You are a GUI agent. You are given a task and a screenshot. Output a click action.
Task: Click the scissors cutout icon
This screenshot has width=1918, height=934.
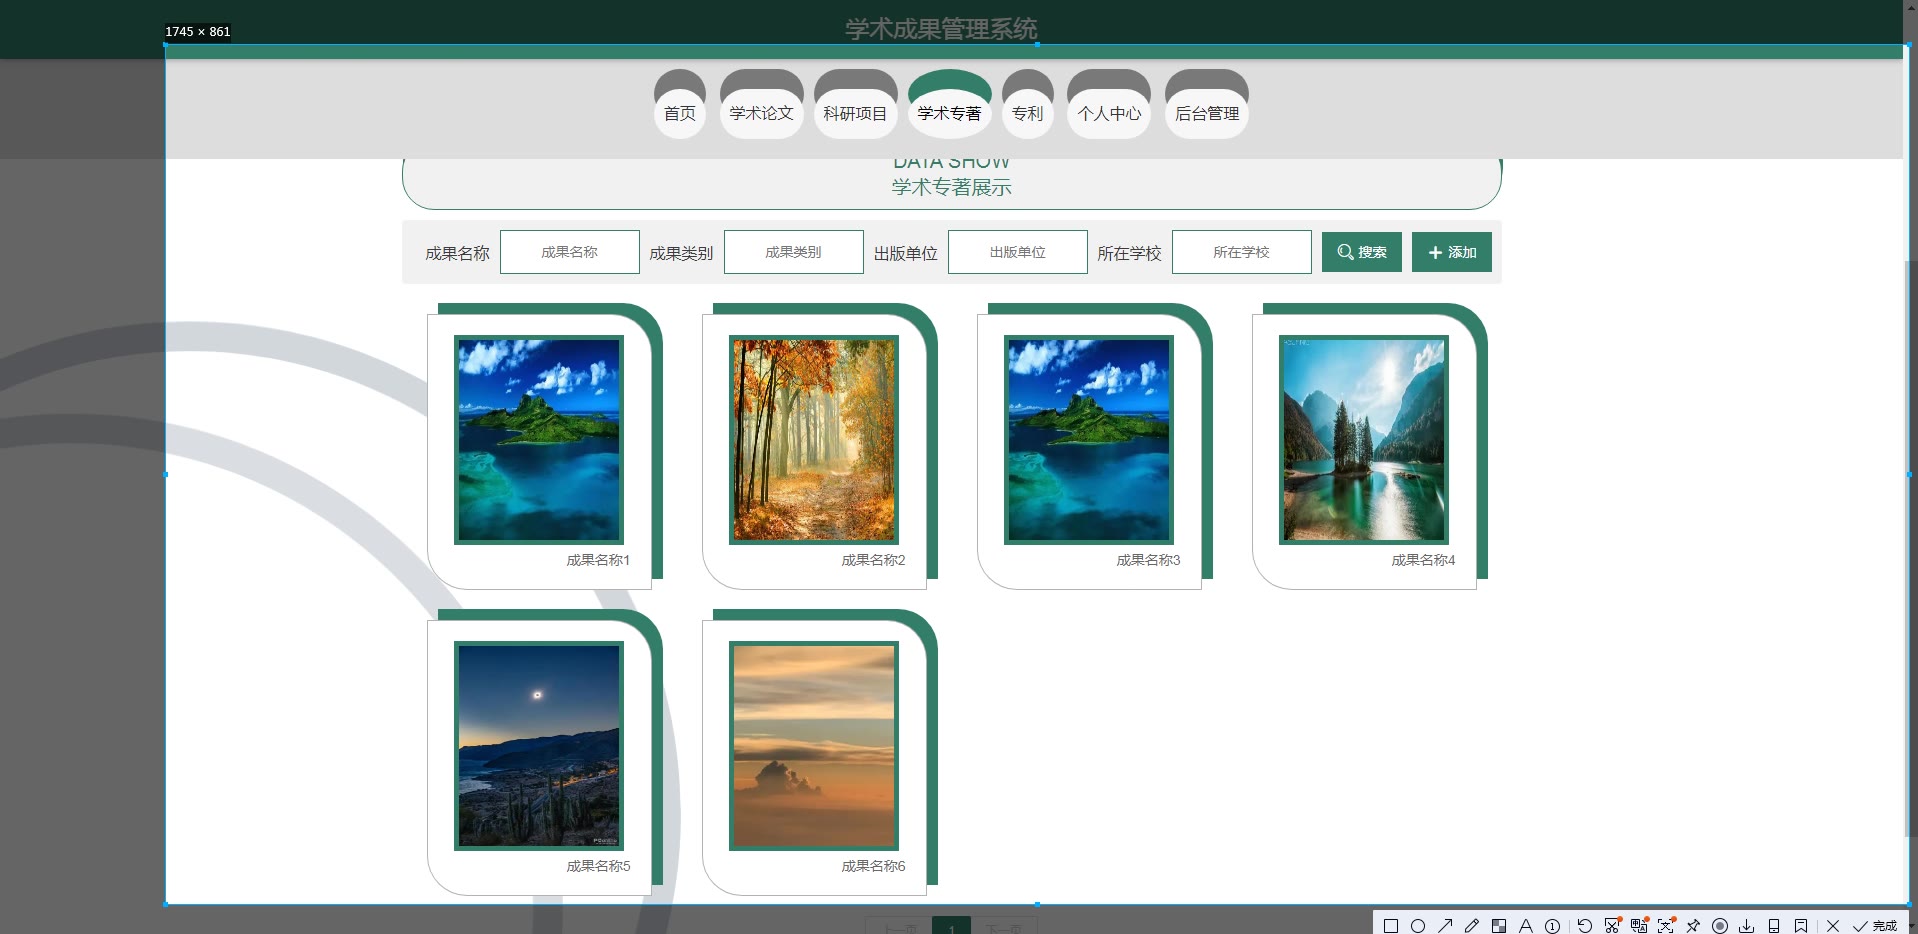1612,926
